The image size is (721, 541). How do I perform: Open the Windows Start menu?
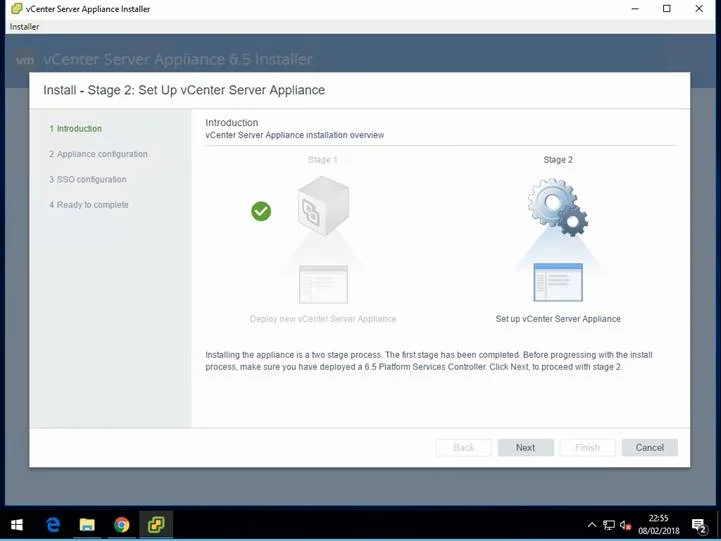(17, 524)
